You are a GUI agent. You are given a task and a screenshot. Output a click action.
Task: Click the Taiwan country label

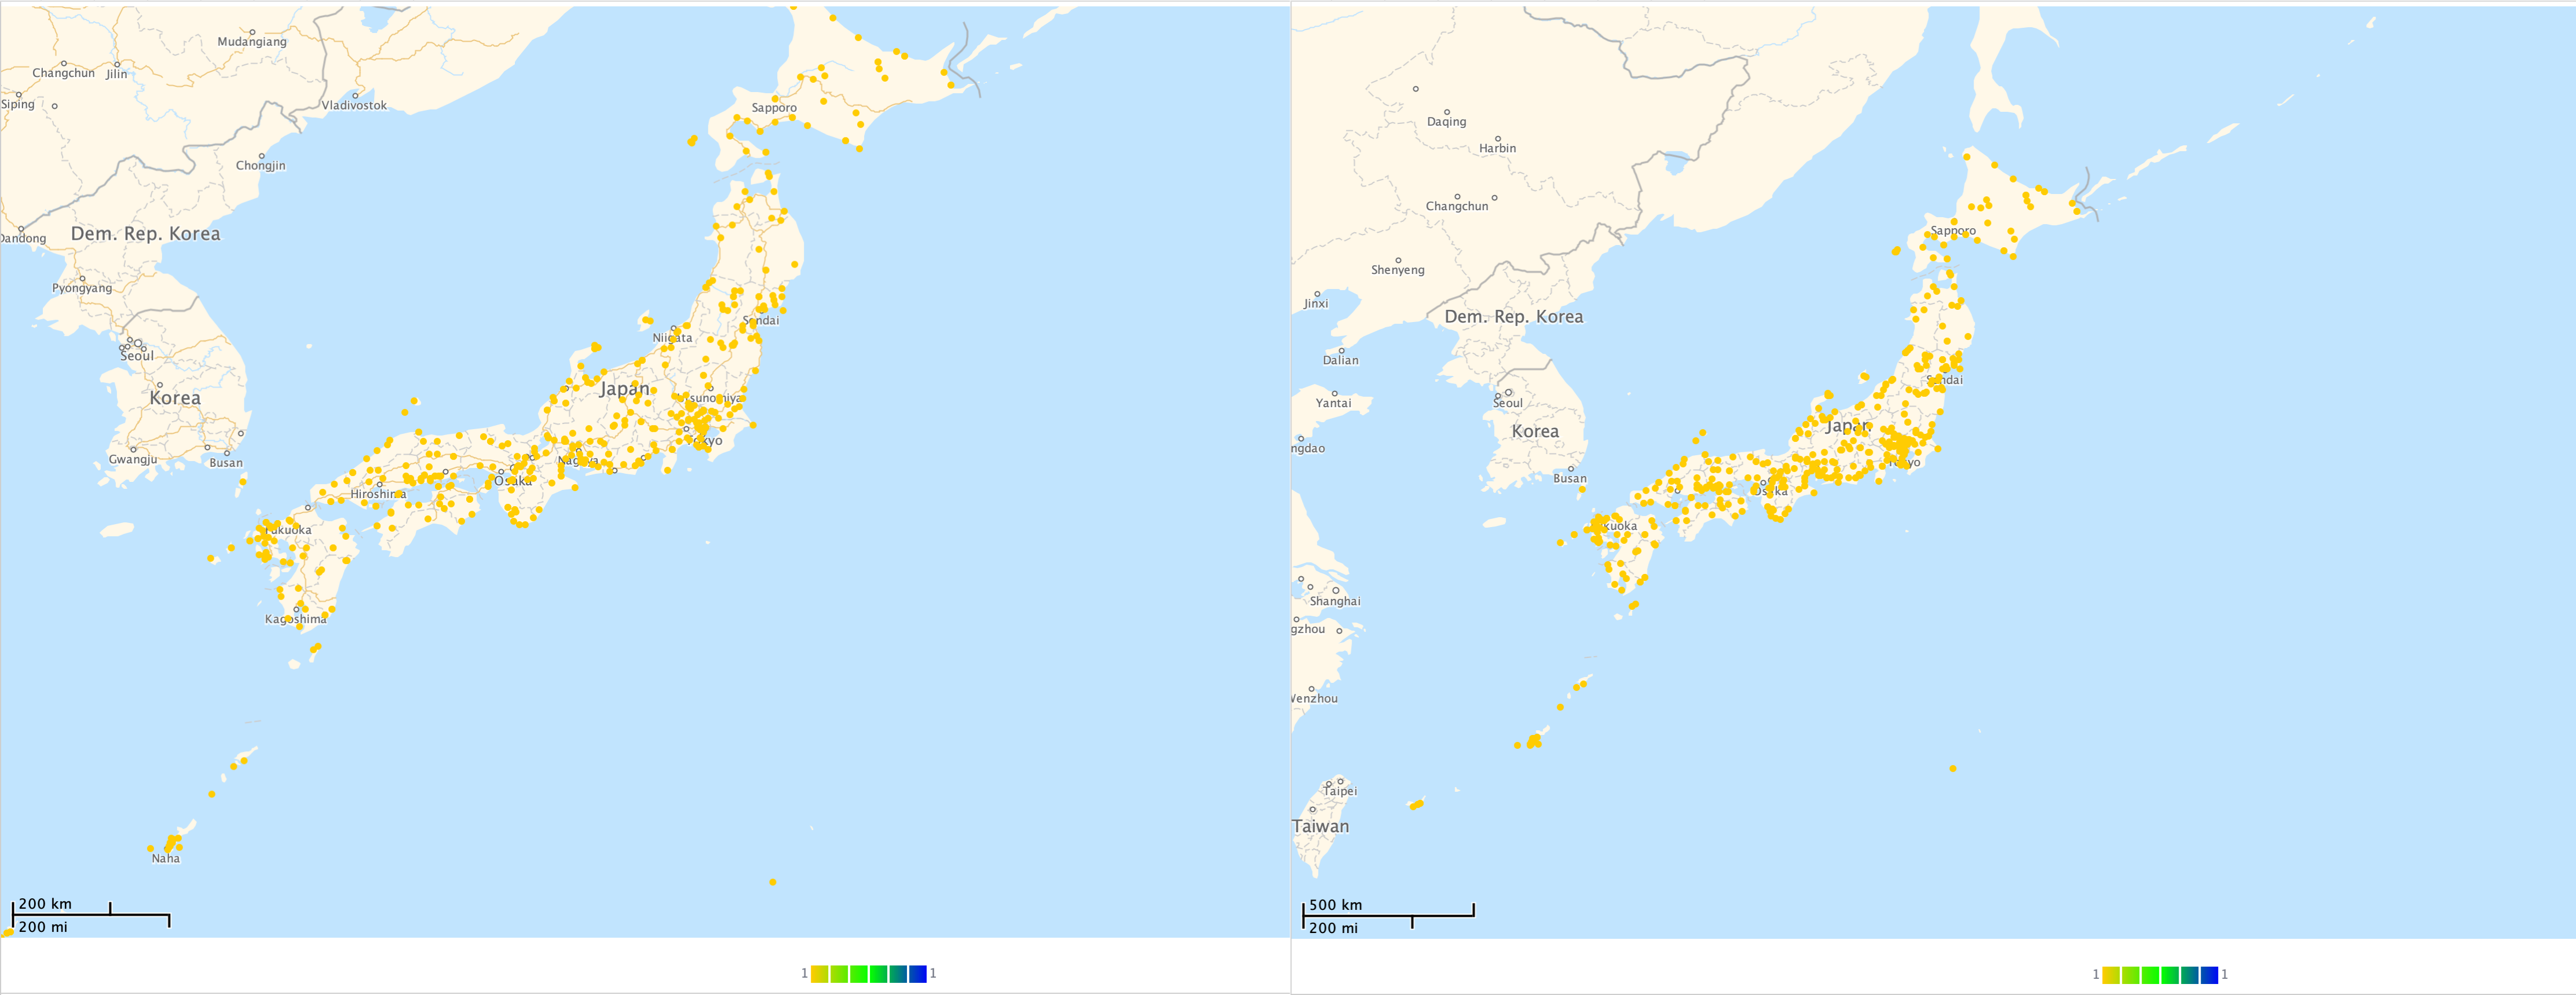coord(1320,827)
